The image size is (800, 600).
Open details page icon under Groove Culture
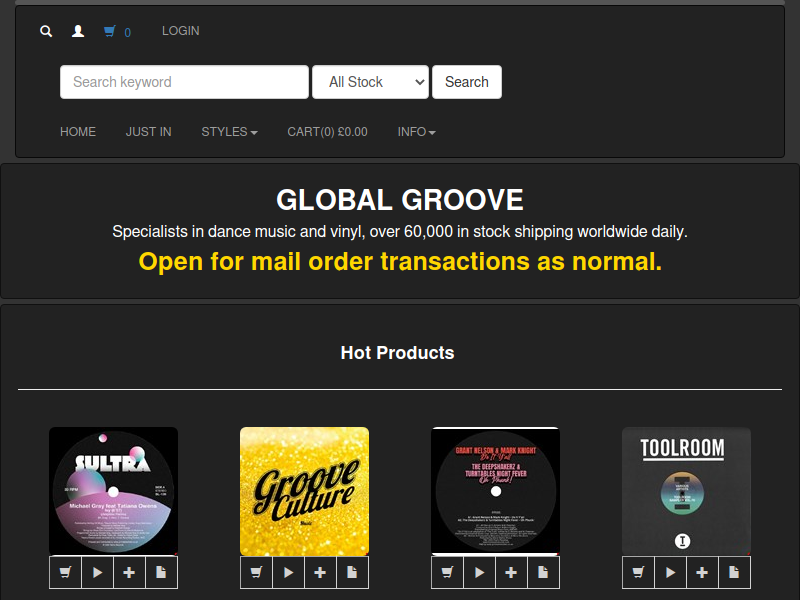[x=352, y=572]
